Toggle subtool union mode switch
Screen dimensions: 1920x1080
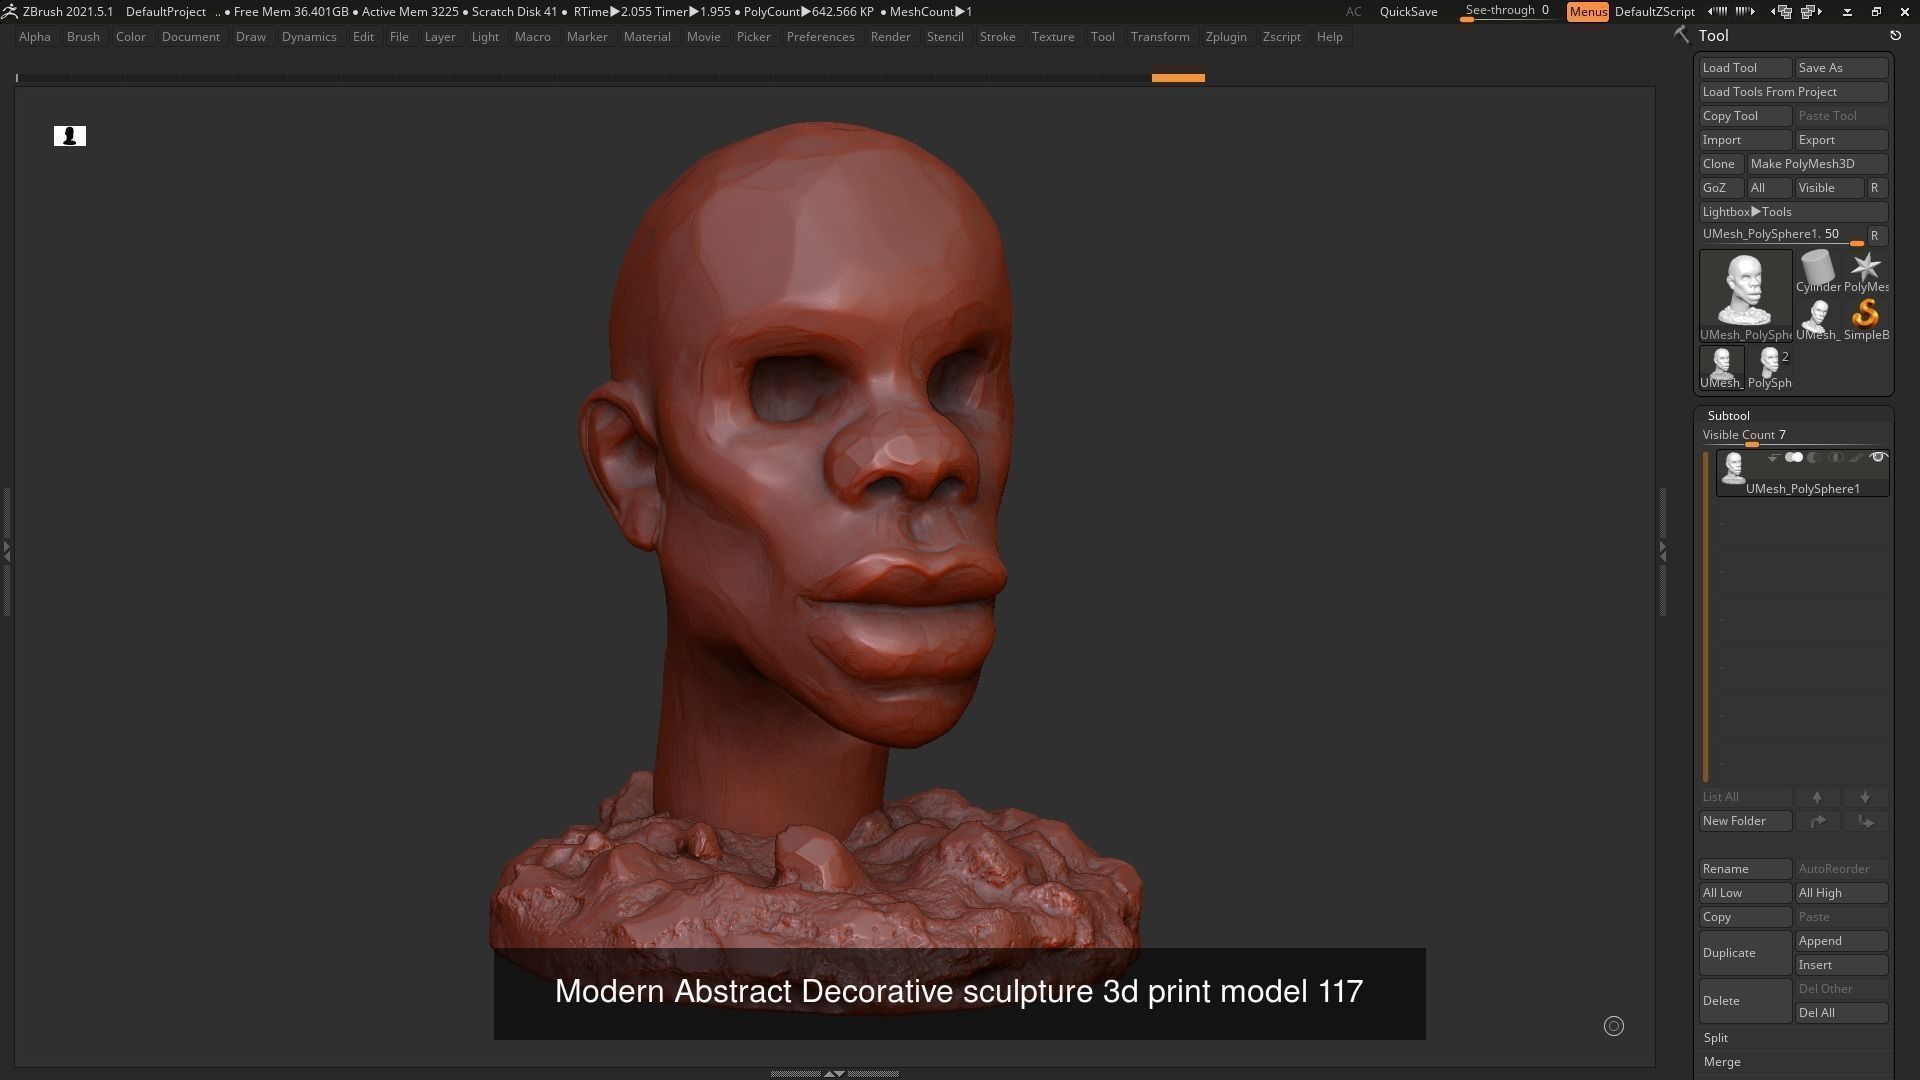click(x=1794, y=458)
